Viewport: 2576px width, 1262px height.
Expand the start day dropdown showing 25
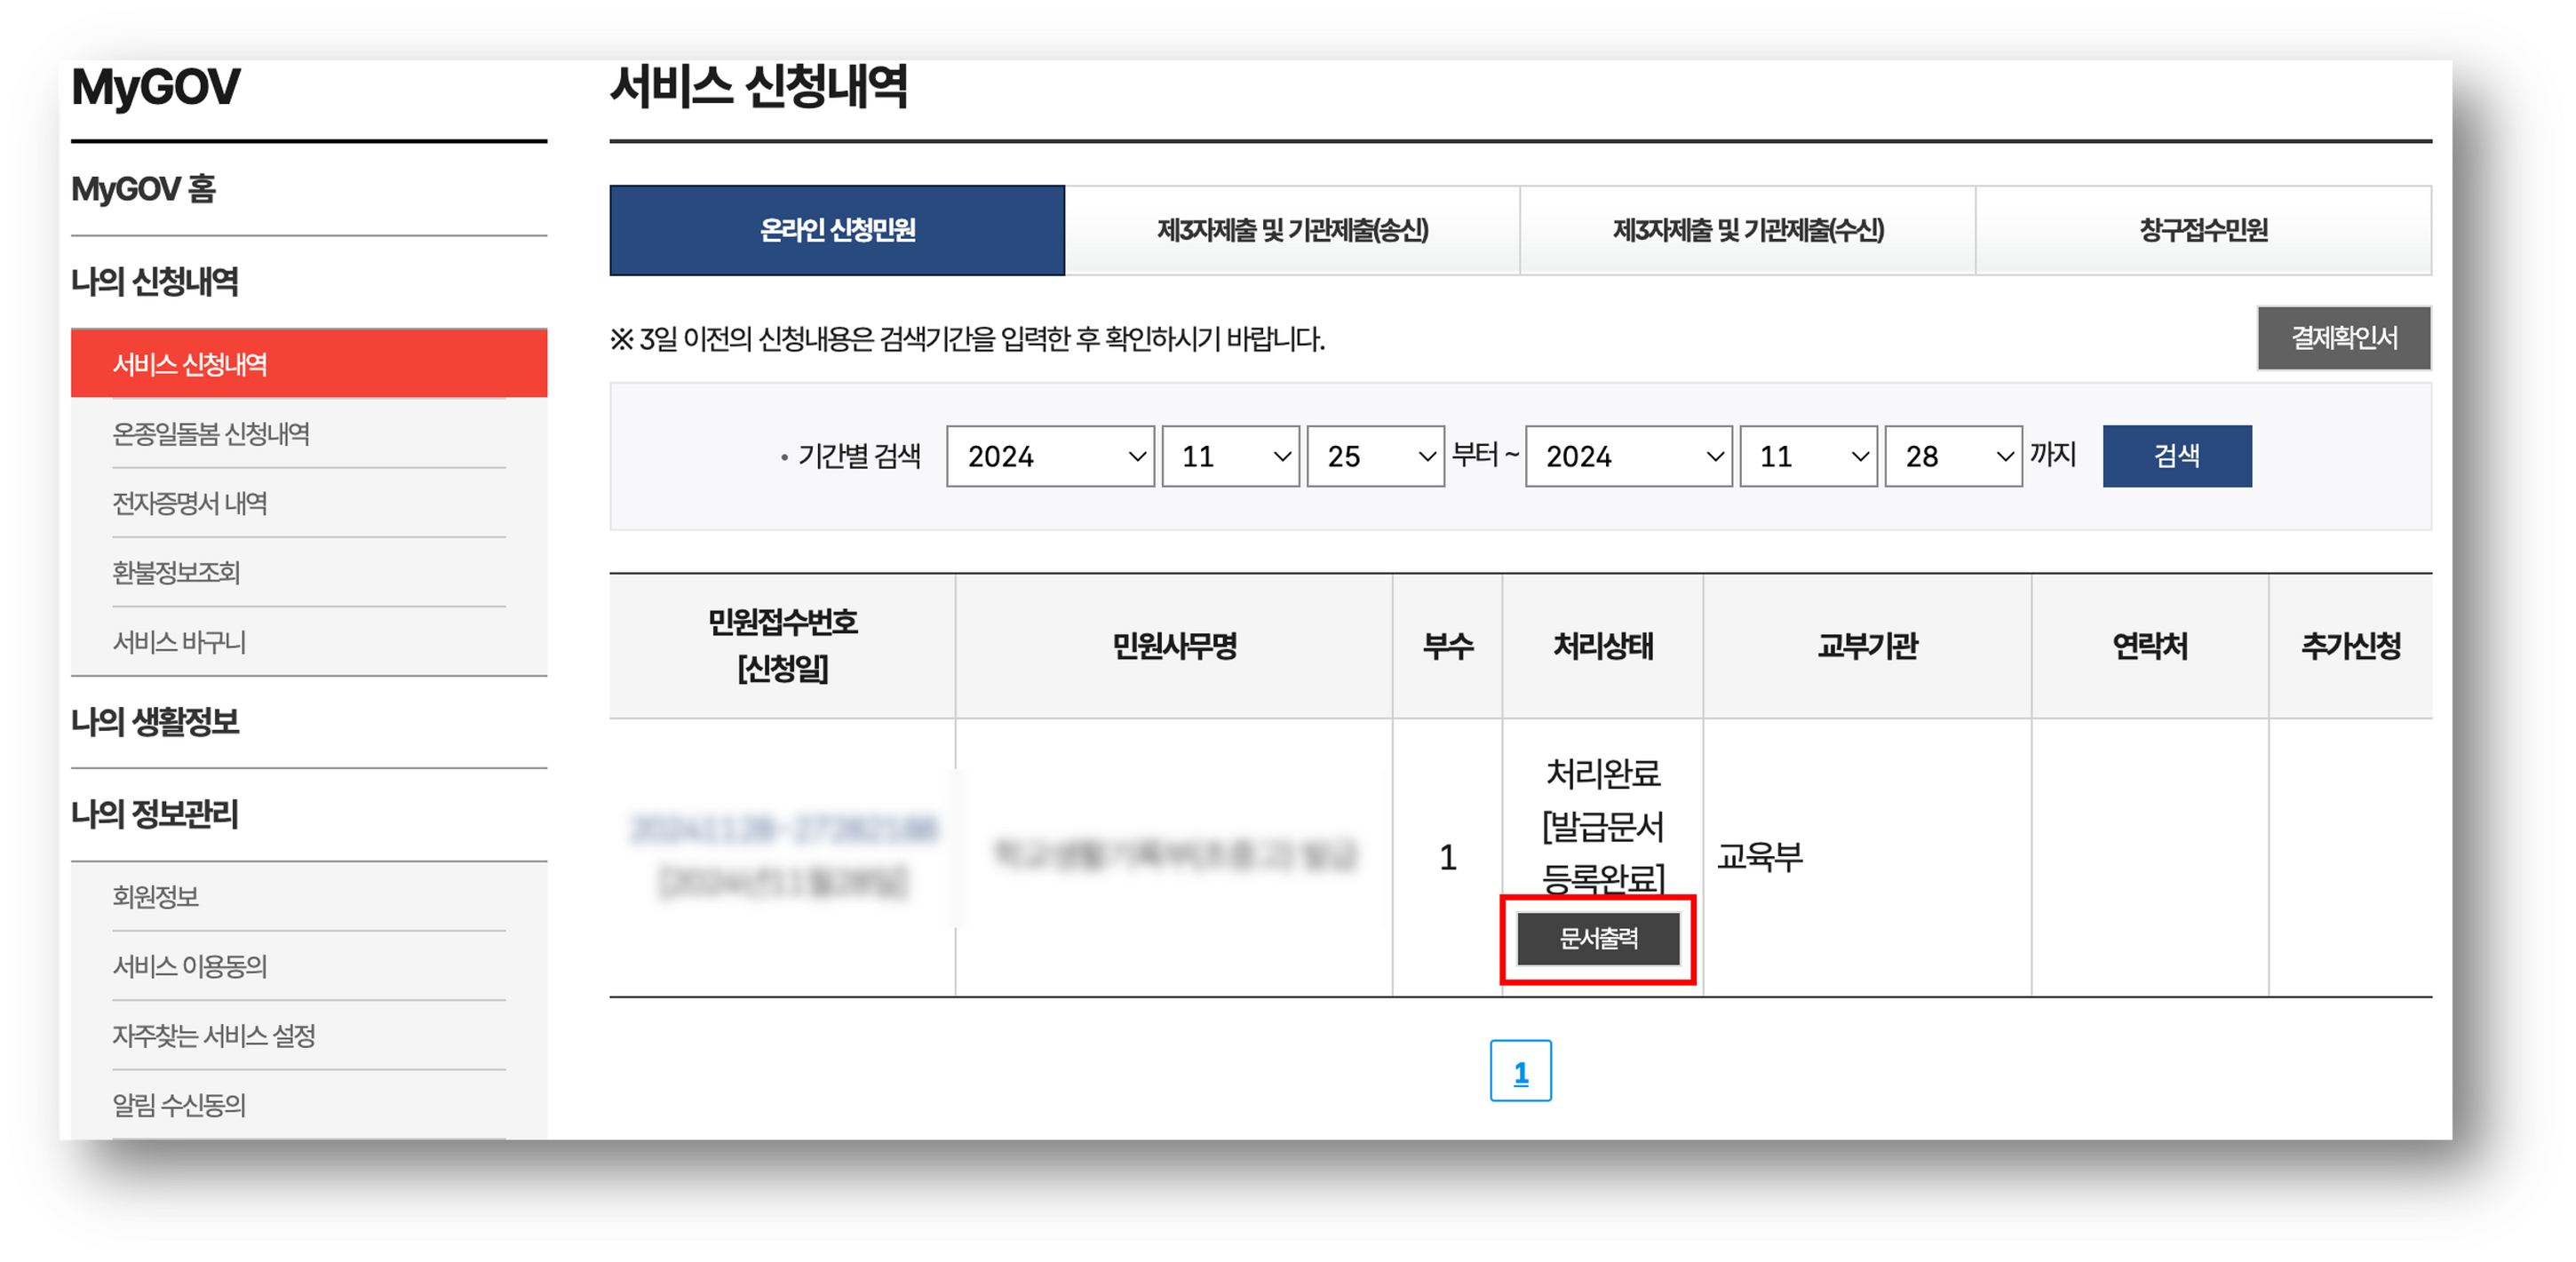coord(1377,456)
